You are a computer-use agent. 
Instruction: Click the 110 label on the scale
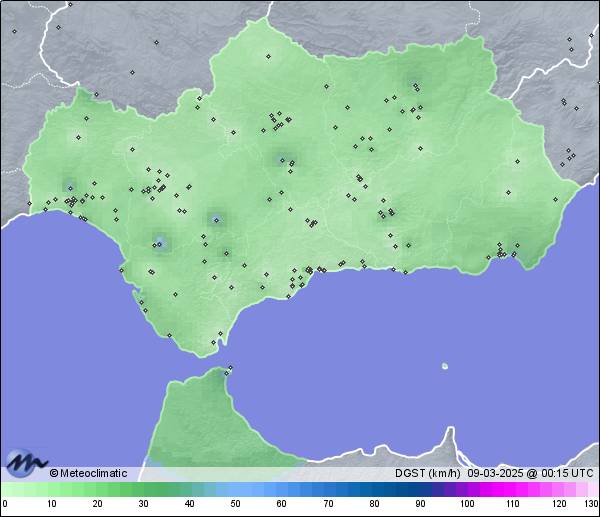(513, 504)
